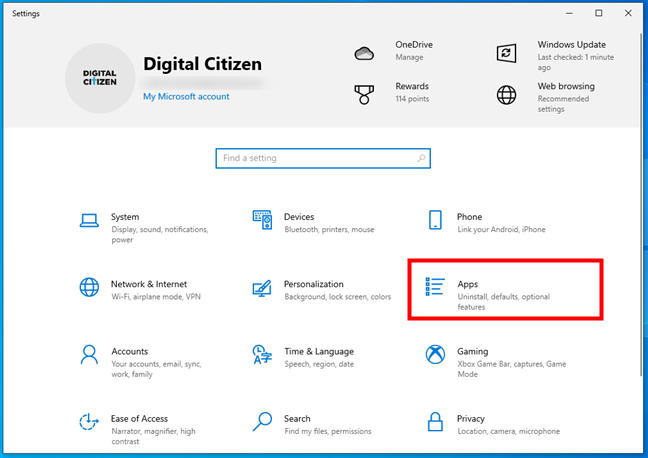
Task: Open OneDrive Manage
Action: coord(409,57)
